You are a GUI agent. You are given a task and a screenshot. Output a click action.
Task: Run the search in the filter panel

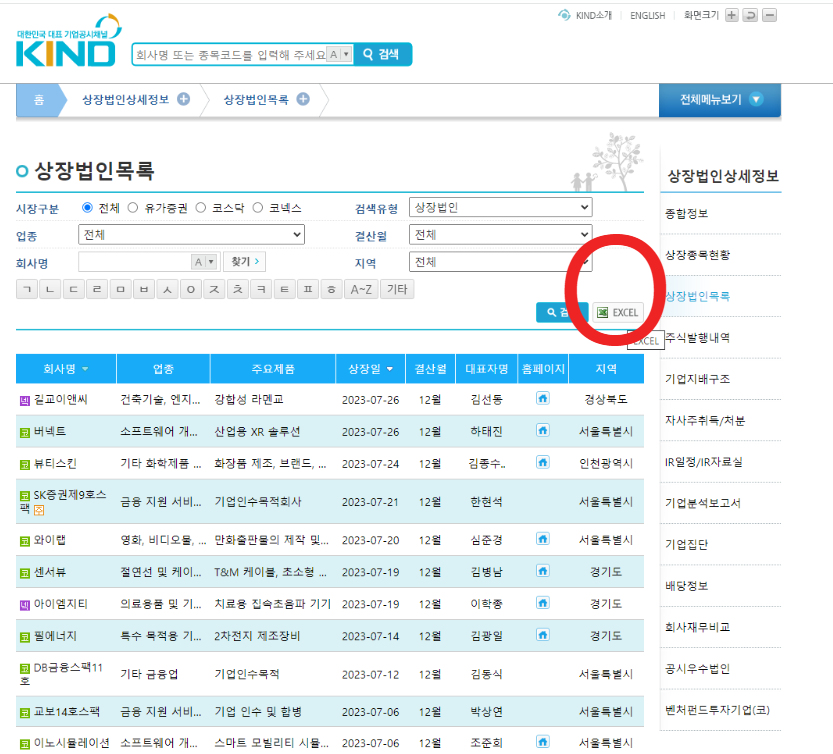pos(562,312)
